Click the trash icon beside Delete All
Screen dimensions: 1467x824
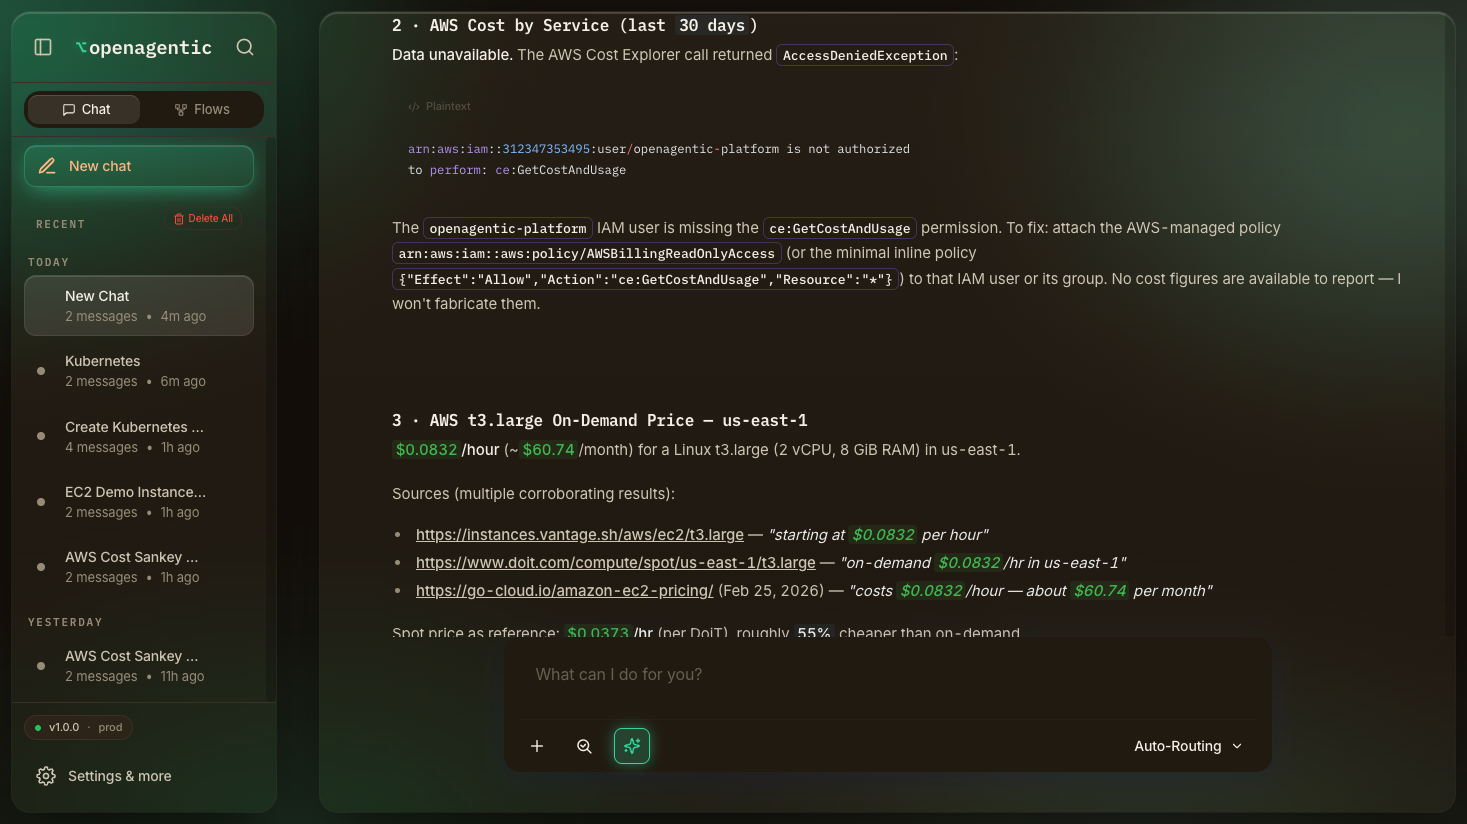pyautogui.click(x=179, y=219)
